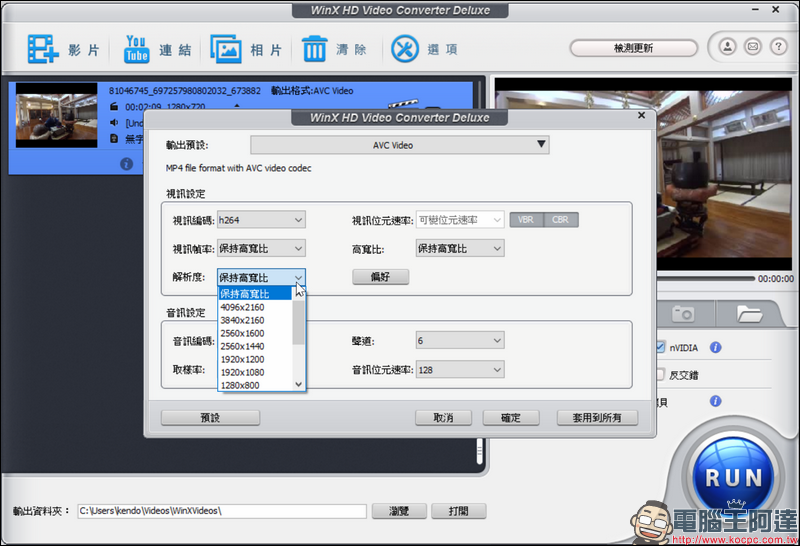This screenshot has width=800, height=546.
Task: Open the question mark help icon
Action: pos(777,47)
